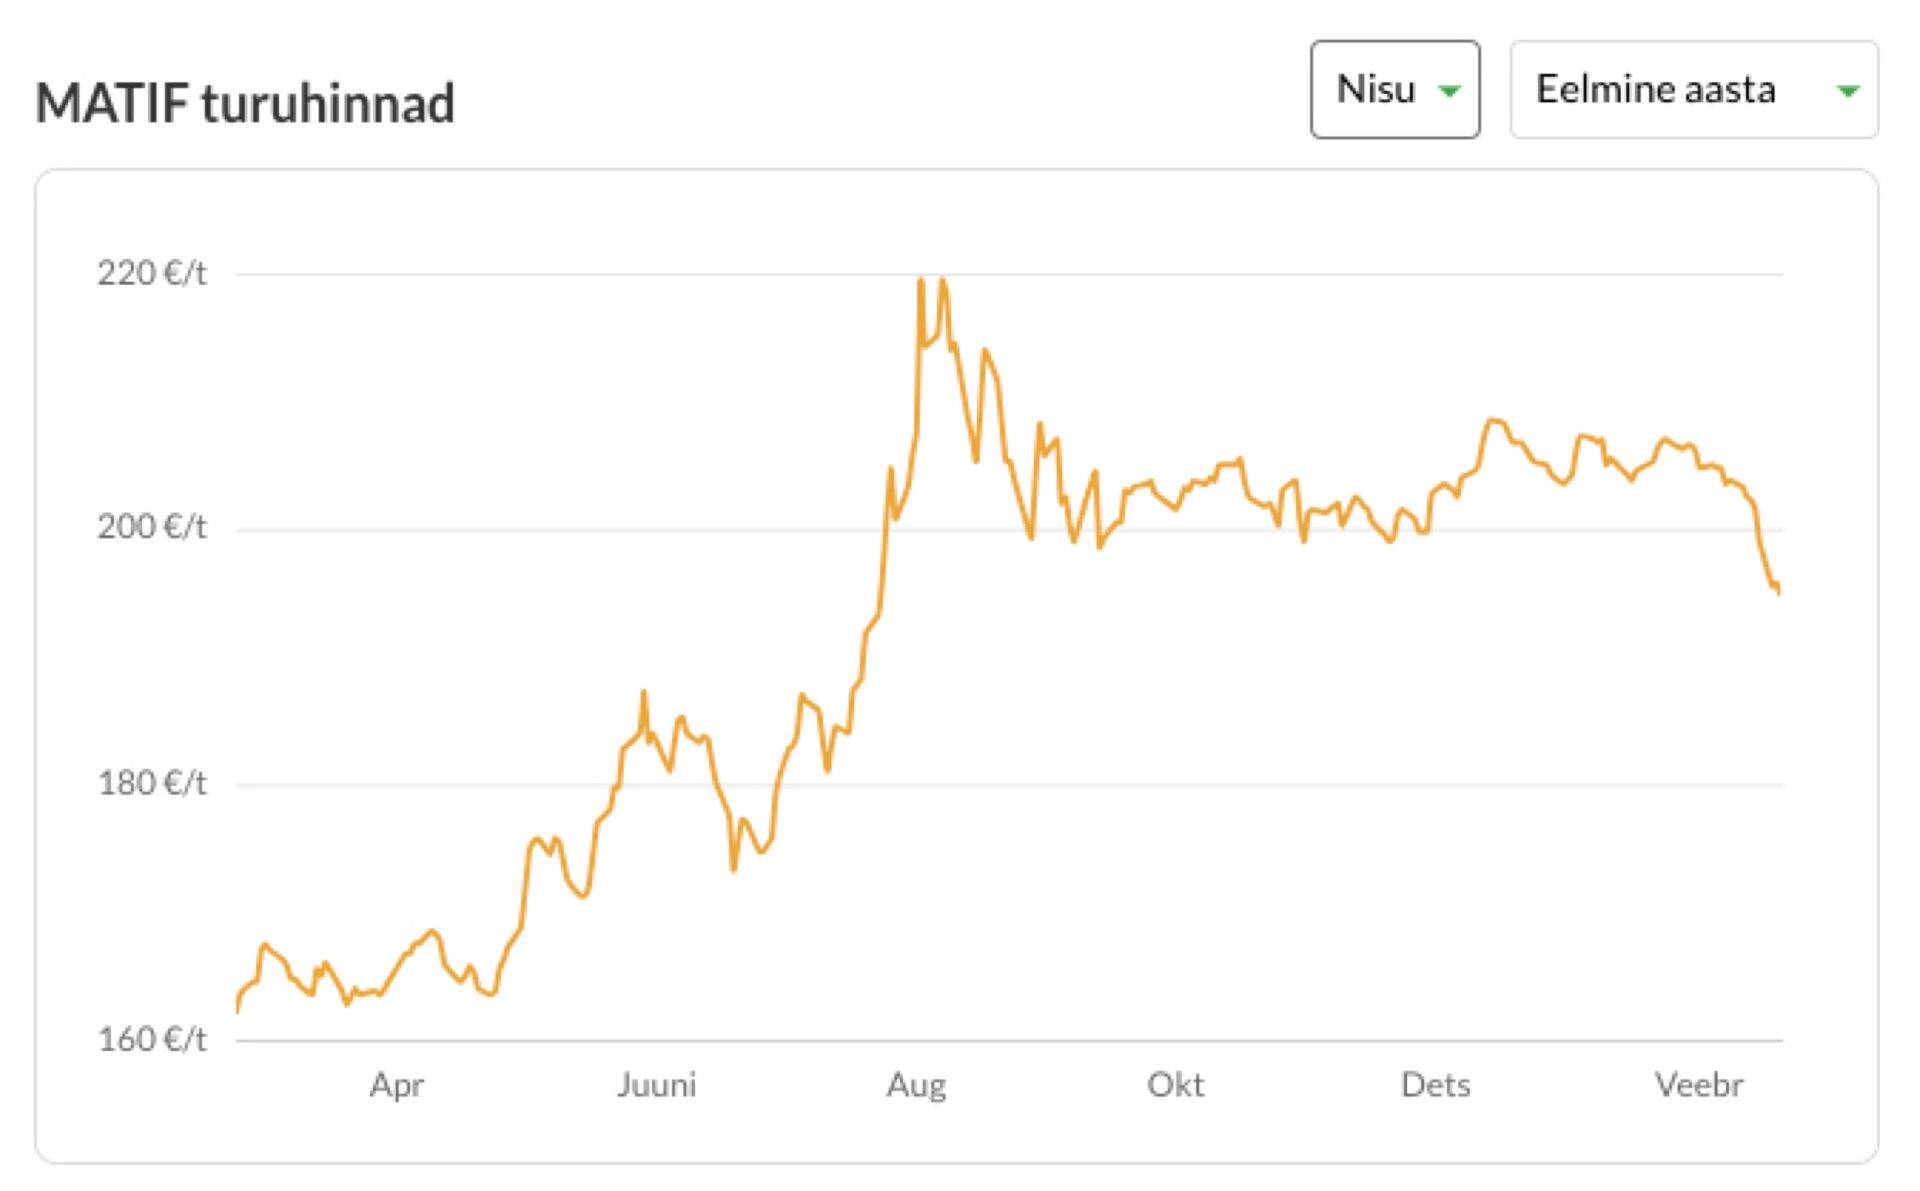Click the rightmost end of the price line
The height and width of the screenshot is (1191, 1920).
(x=1779, y=594)
